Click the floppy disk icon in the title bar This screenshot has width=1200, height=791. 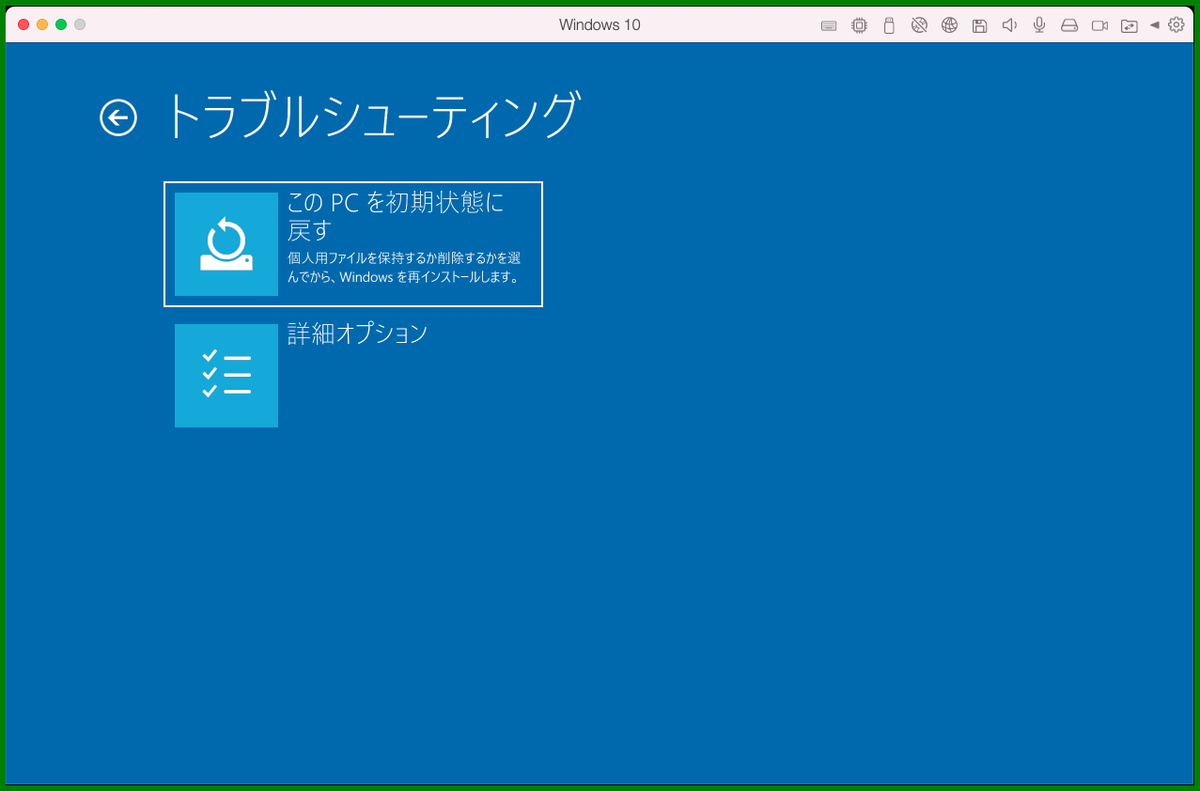click(x=980, y=25)
